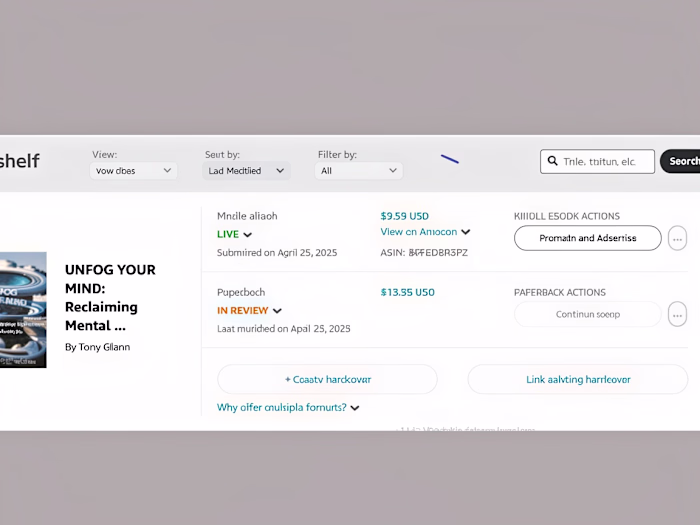Open the Why offer multiple formats link
Screen dimensions: 700x525
(x=281, y=407)
